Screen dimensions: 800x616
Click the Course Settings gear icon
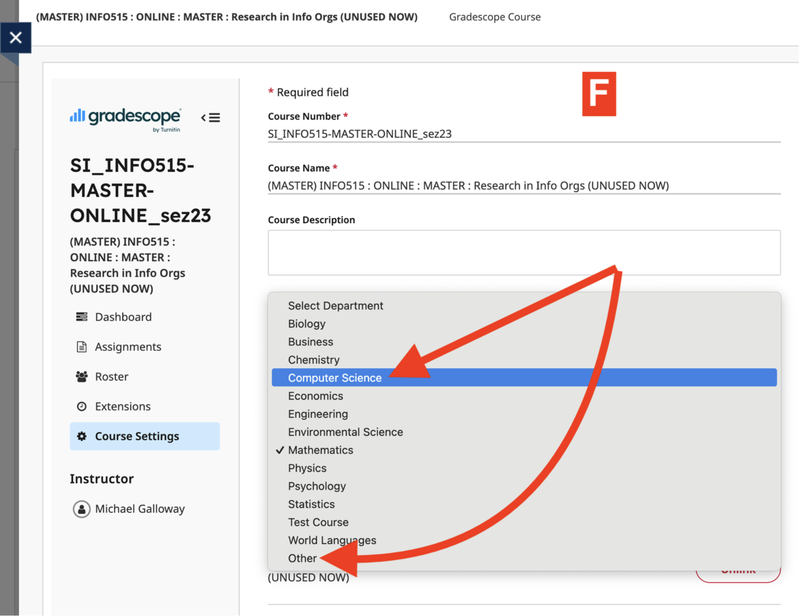coord(82,437)
